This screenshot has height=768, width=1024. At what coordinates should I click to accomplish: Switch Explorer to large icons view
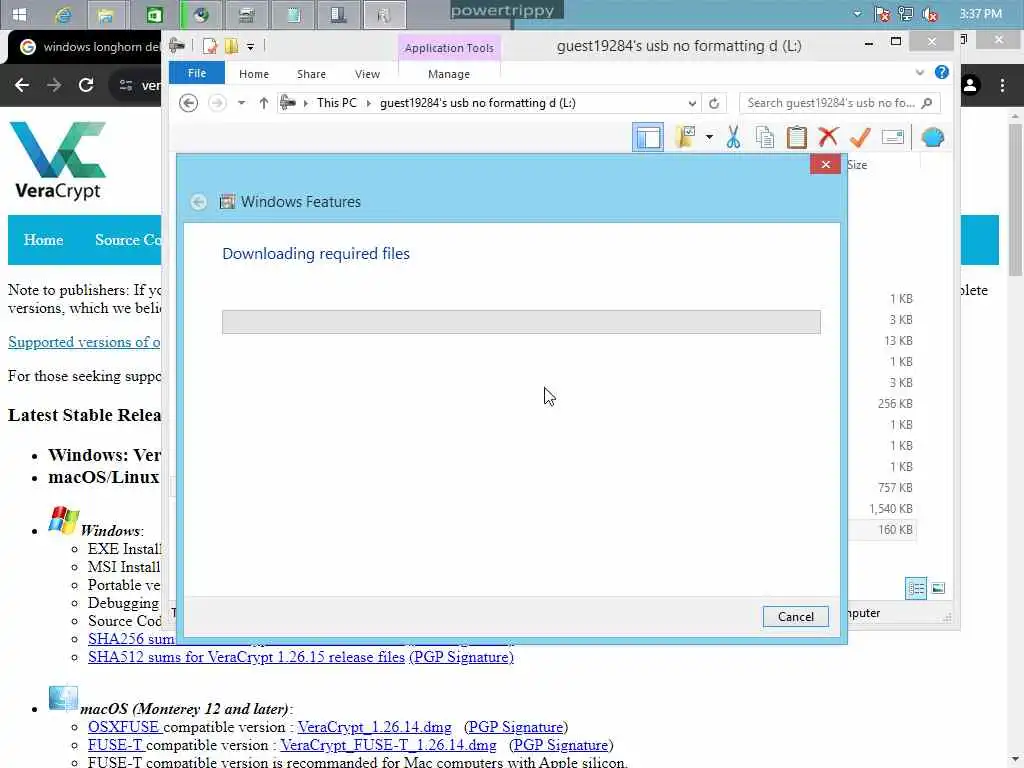[938, 588]
